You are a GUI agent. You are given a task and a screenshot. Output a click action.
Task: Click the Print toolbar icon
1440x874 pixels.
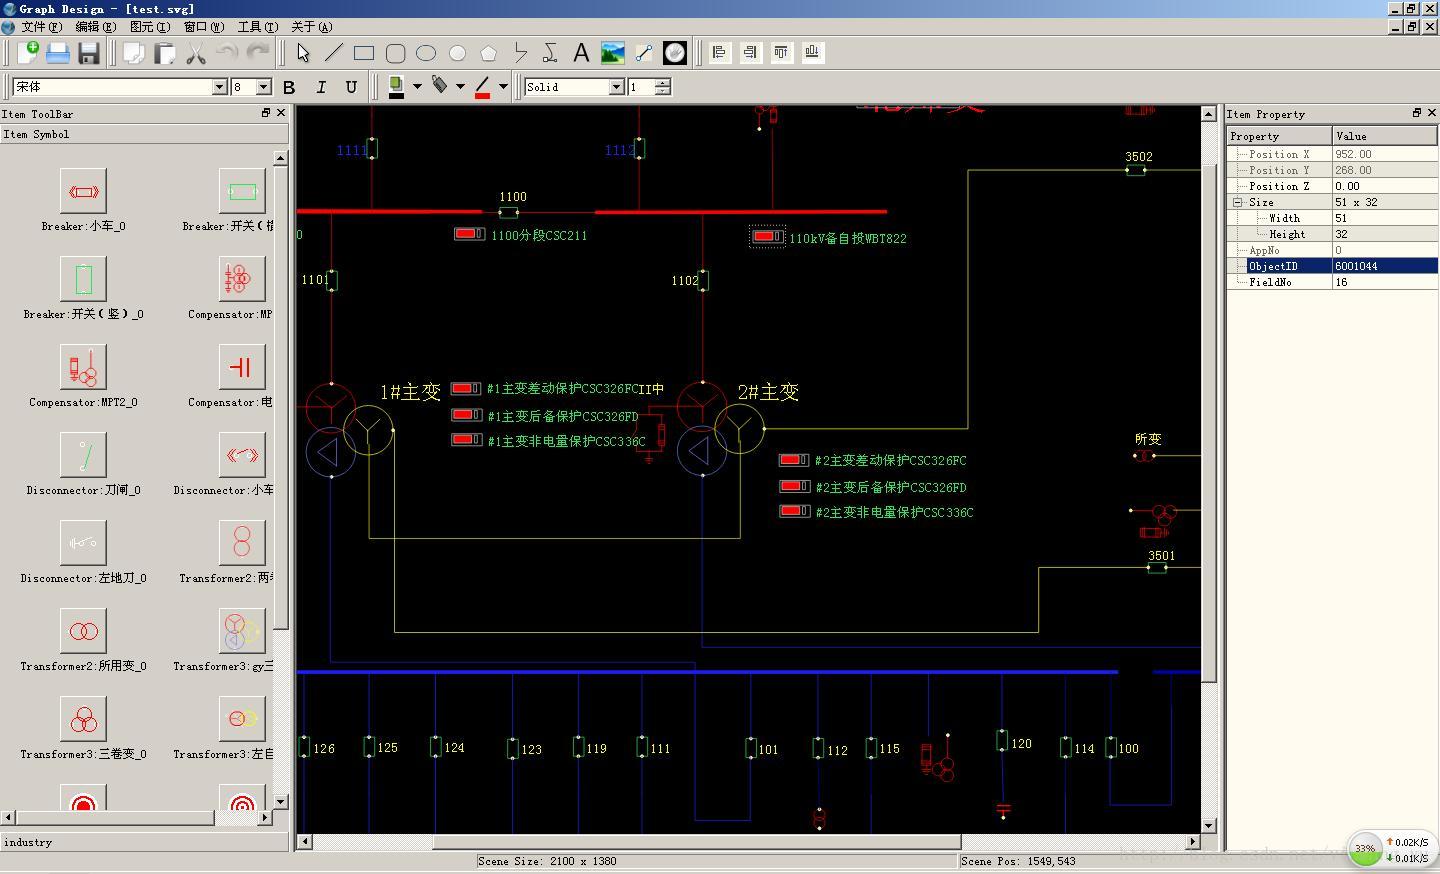point(58,53)
